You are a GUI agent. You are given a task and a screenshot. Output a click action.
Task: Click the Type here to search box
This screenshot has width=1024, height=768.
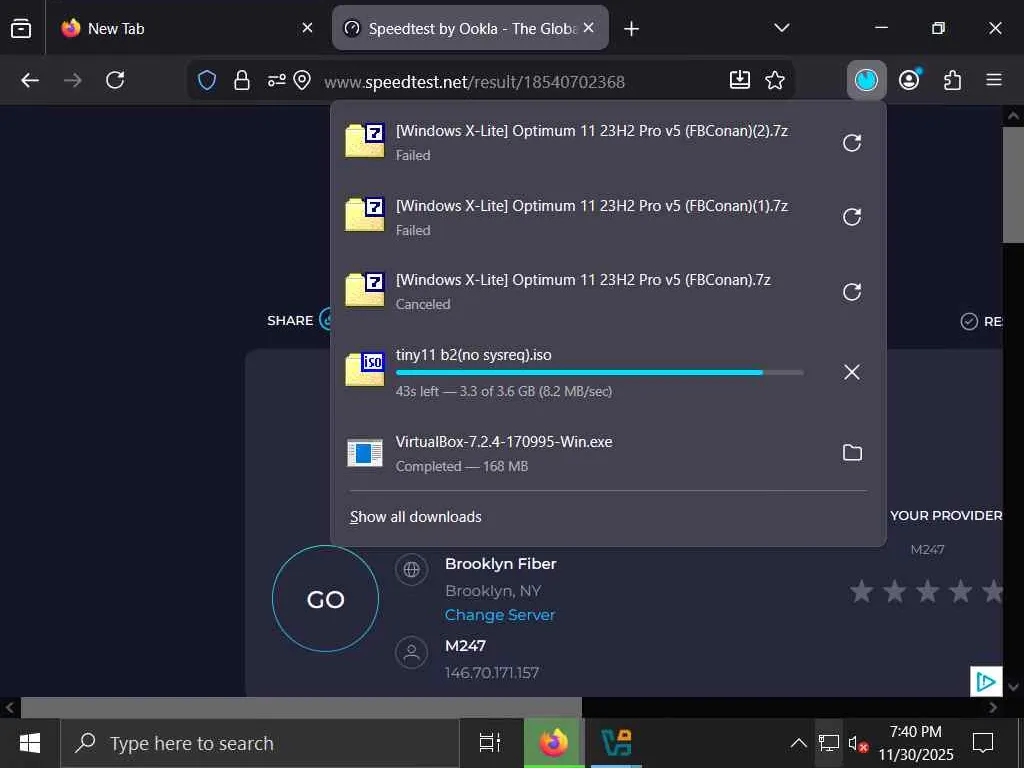point(260,743)
